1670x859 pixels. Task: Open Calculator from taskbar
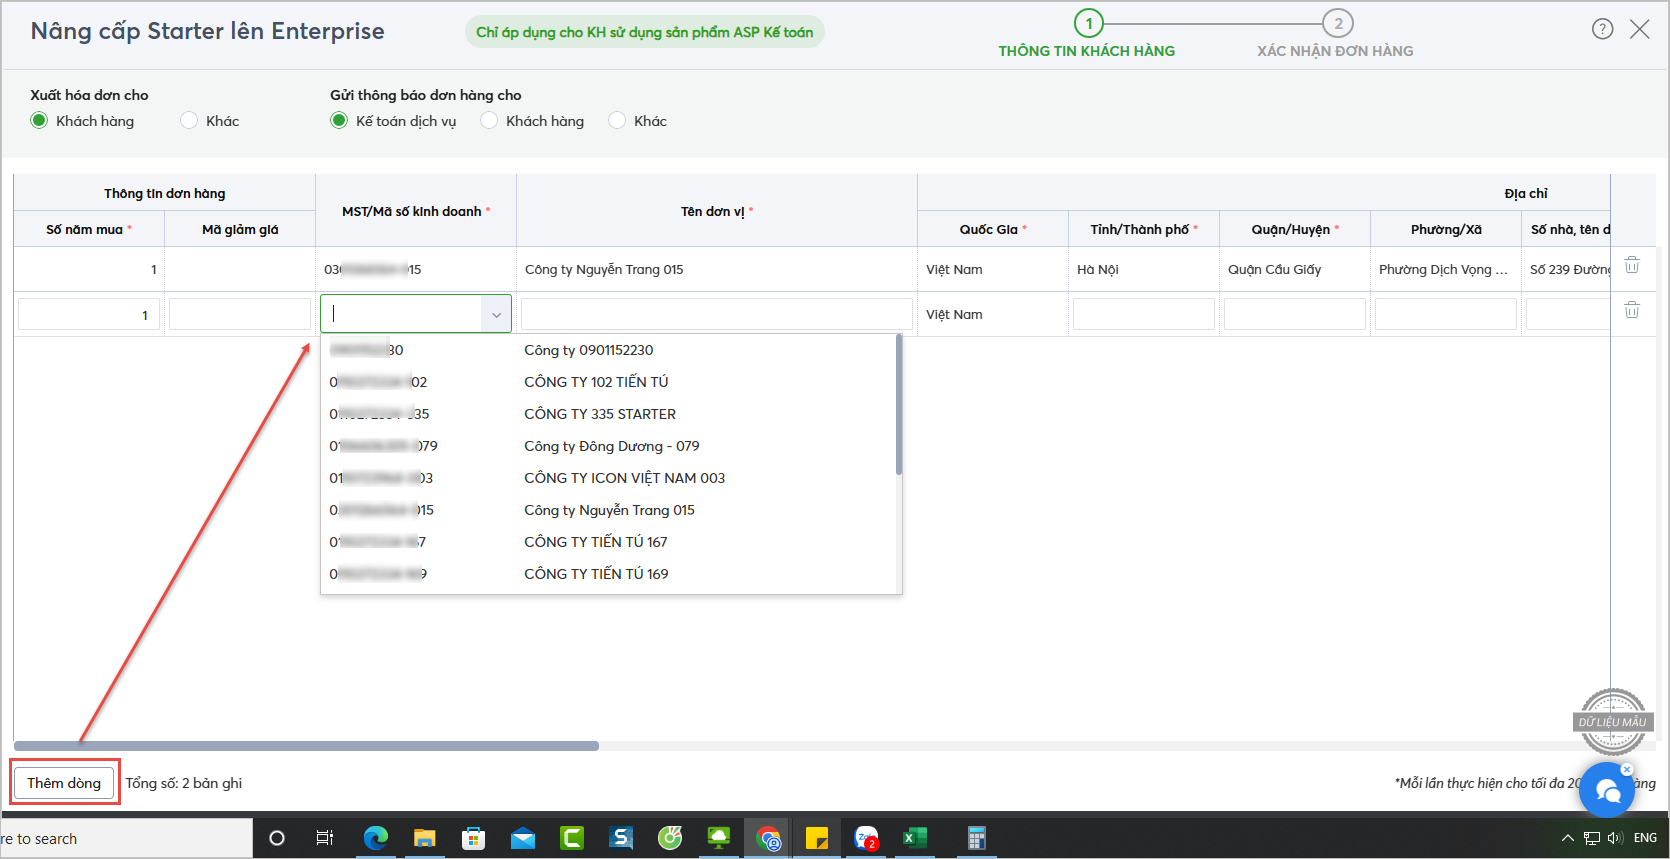click(x=977, y=838)
